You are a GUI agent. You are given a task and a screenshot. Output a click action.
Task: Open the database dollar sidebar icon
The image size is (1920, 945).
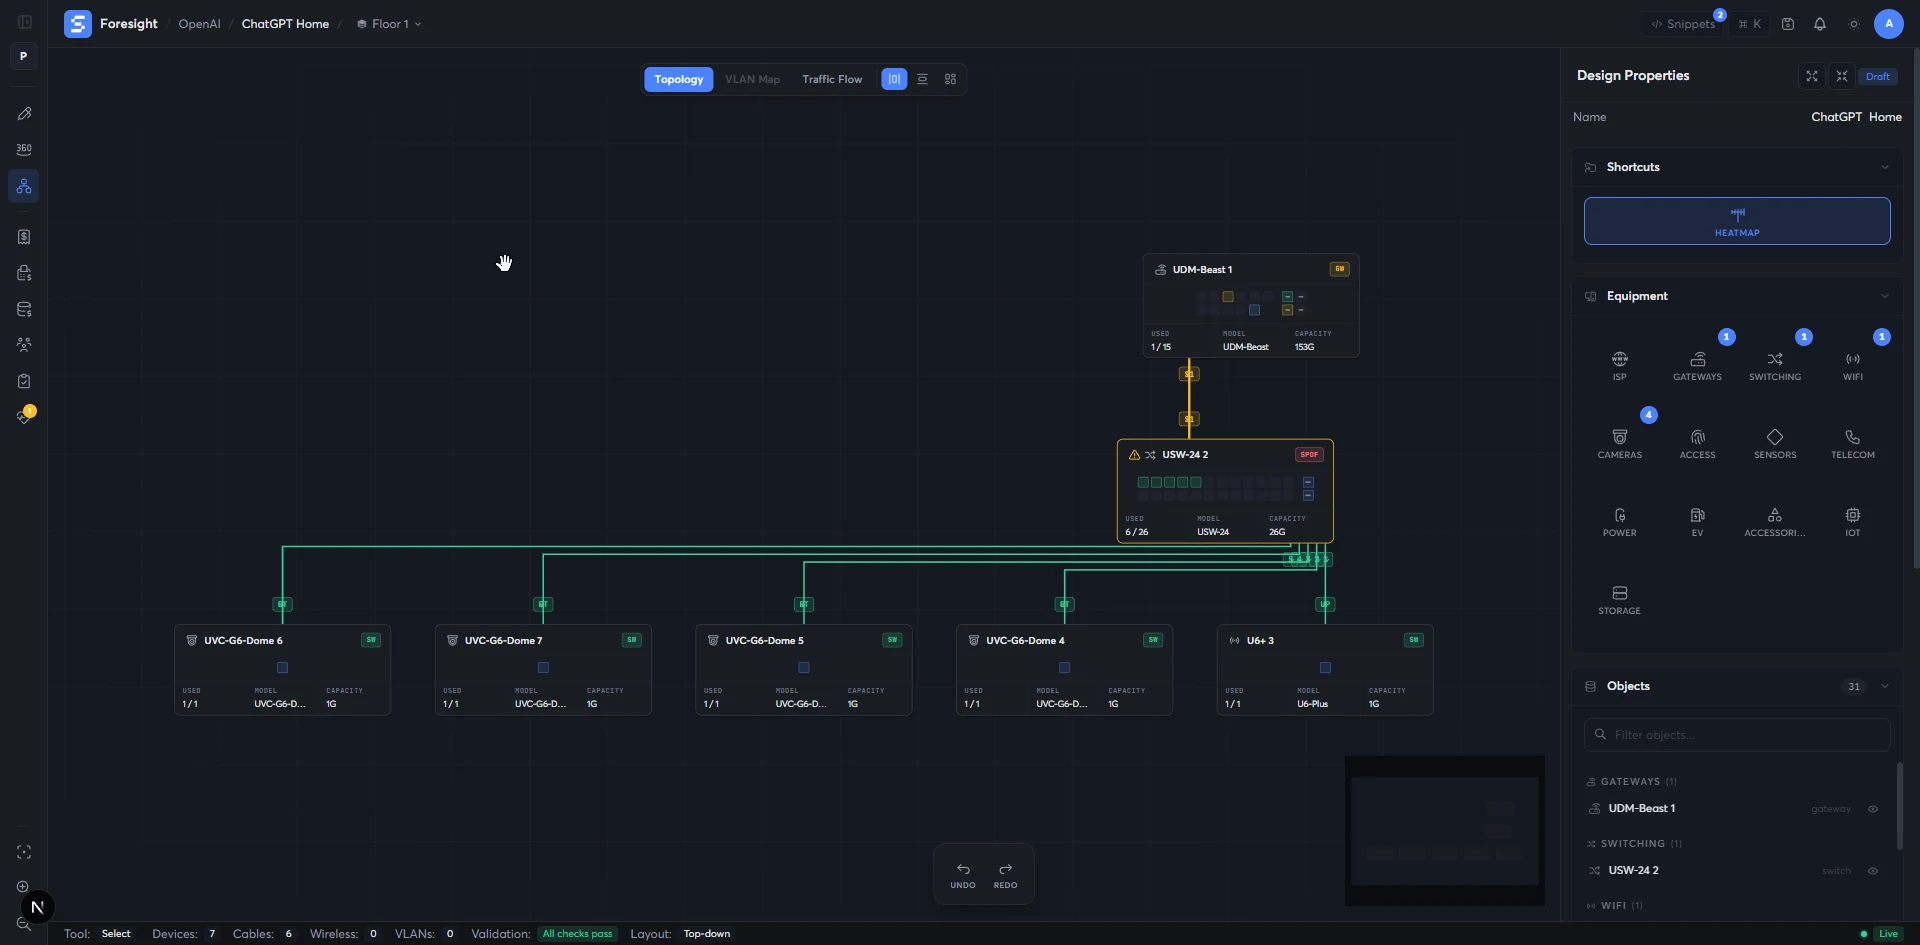coord(24,309)
